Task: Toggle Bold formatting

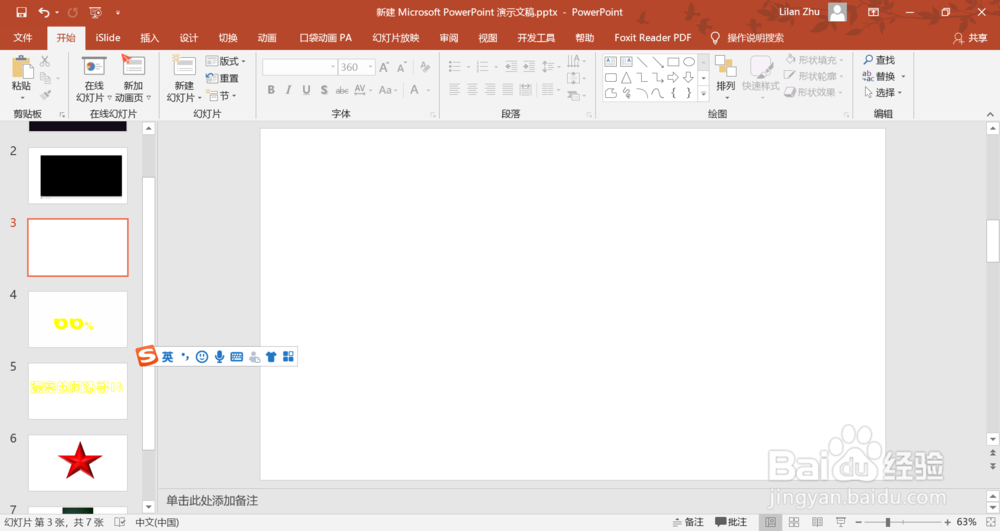Action: point(271,90)
